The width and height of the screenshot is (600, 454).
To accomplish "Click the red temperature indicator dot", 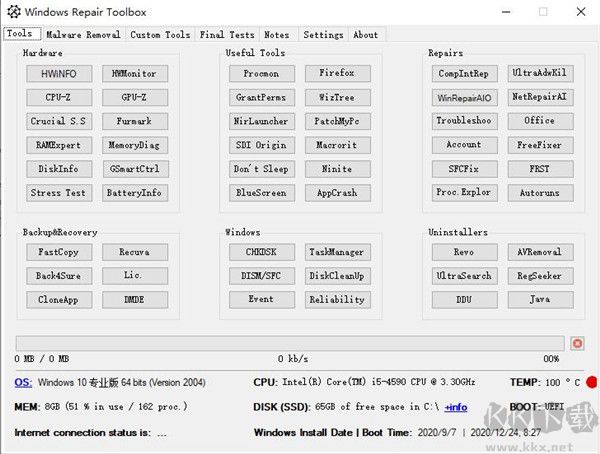I will tap(592, 382).
